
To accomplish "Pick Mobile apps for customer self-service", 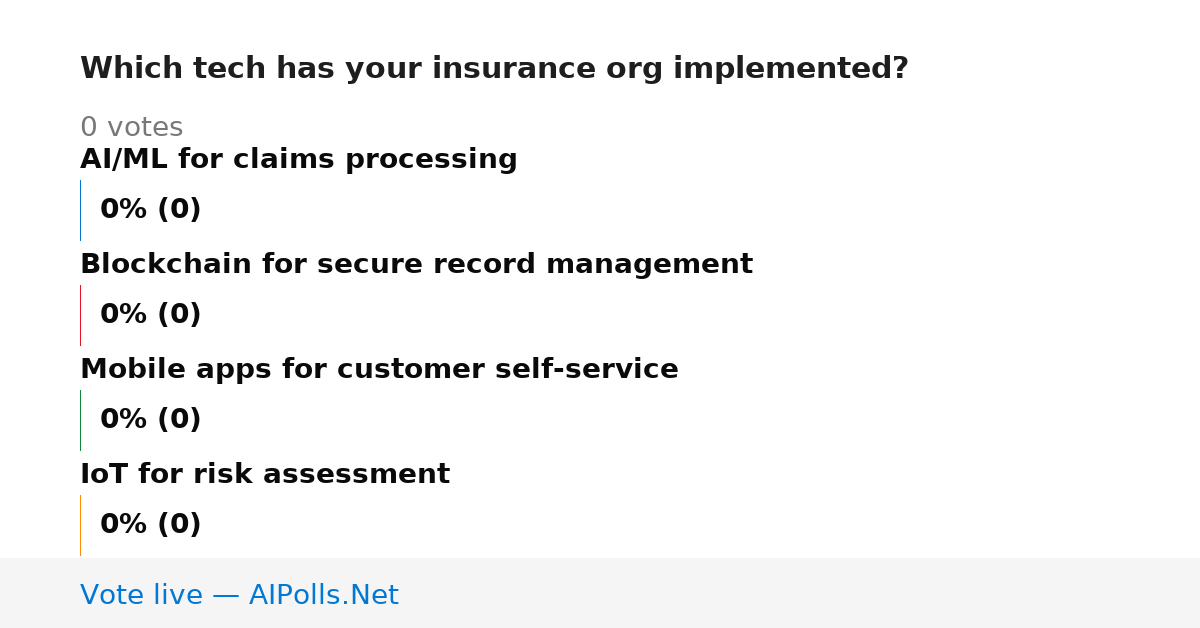I will [379, 370].
